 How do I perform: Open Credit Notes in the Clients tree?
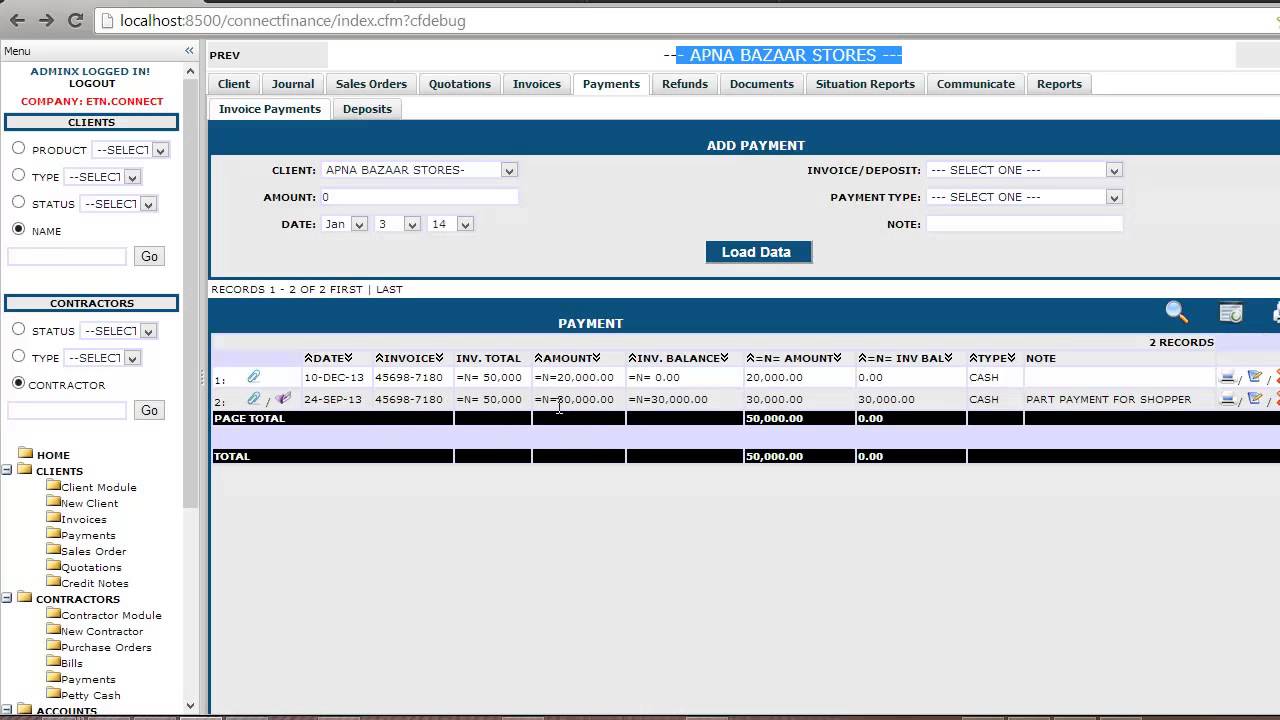pos(95,583)
